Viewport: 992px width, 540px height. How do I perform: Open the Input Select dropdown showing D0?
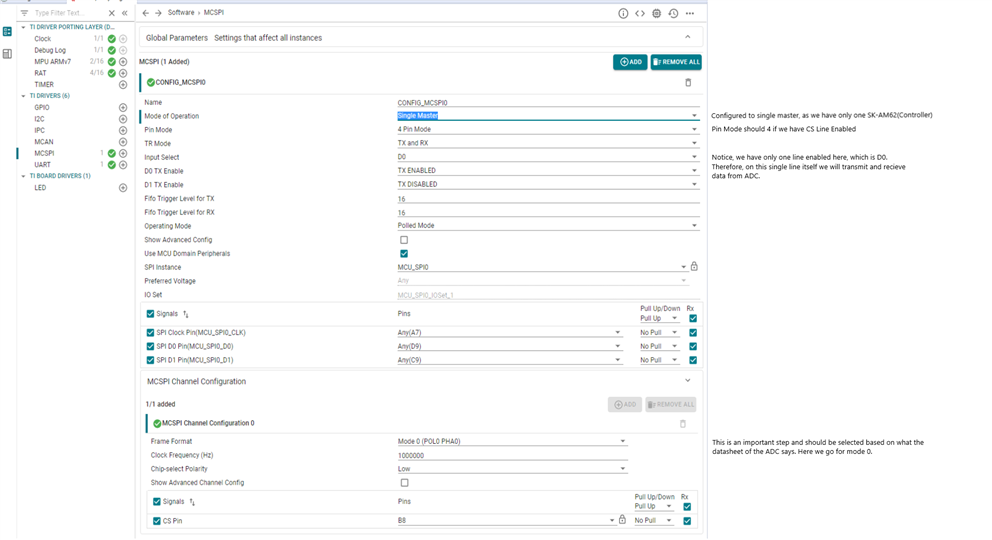[548, 157]
